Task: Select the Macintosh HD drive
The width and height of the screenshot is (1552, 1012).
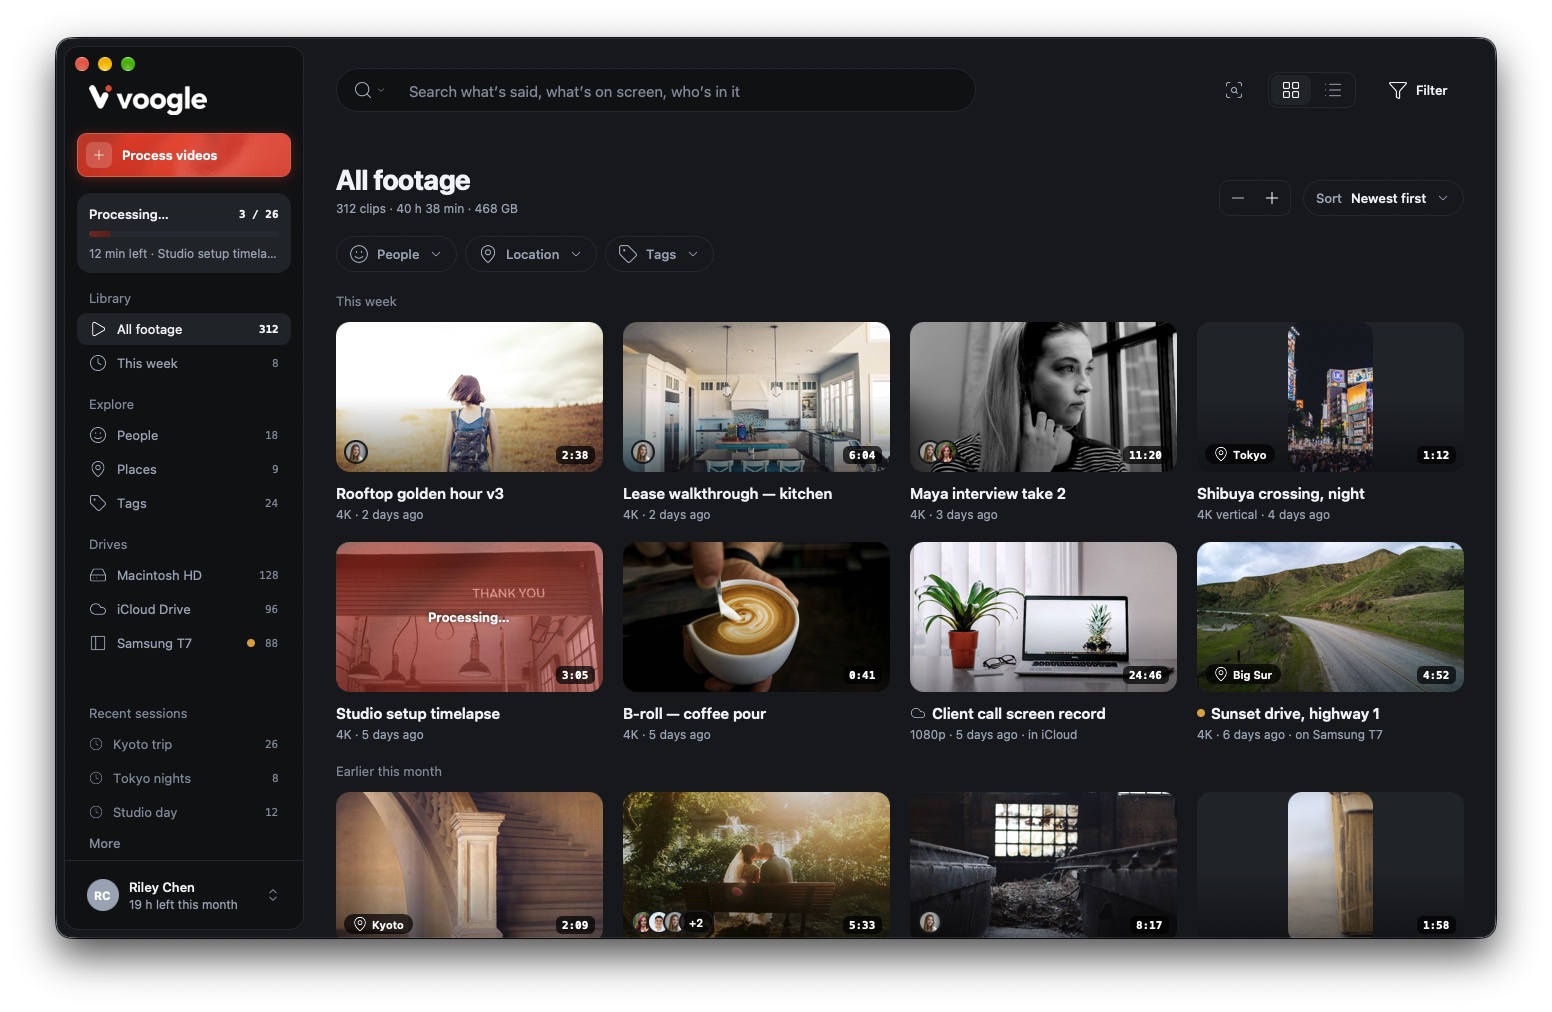Action: tap(184, 575)
